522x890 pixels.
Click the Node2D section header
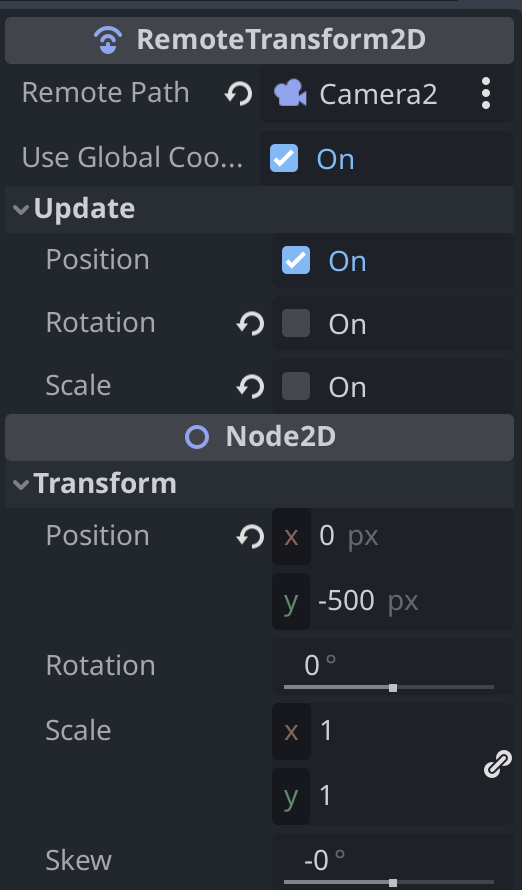259,438
